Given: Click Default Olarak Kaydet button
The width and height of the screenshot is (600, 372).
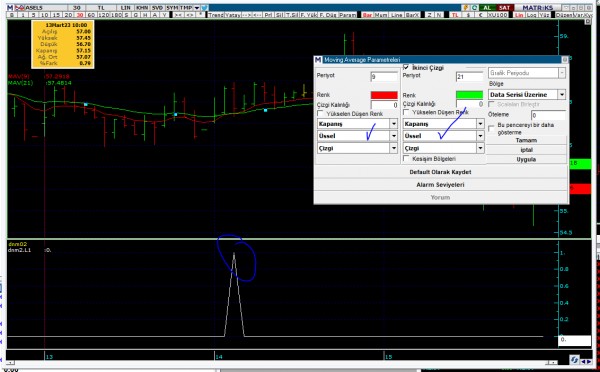Looking at the screenshot, I should point(440,172).
